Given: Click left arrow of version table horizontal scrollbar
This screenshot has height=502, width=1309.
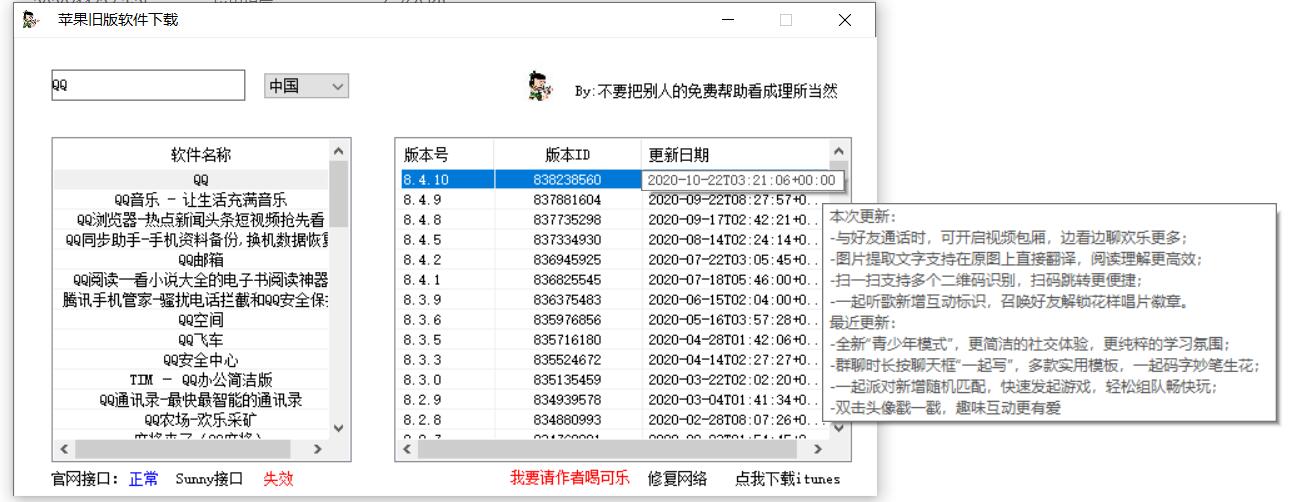Looking at the screenshot, I should click(x=406, y=449).
